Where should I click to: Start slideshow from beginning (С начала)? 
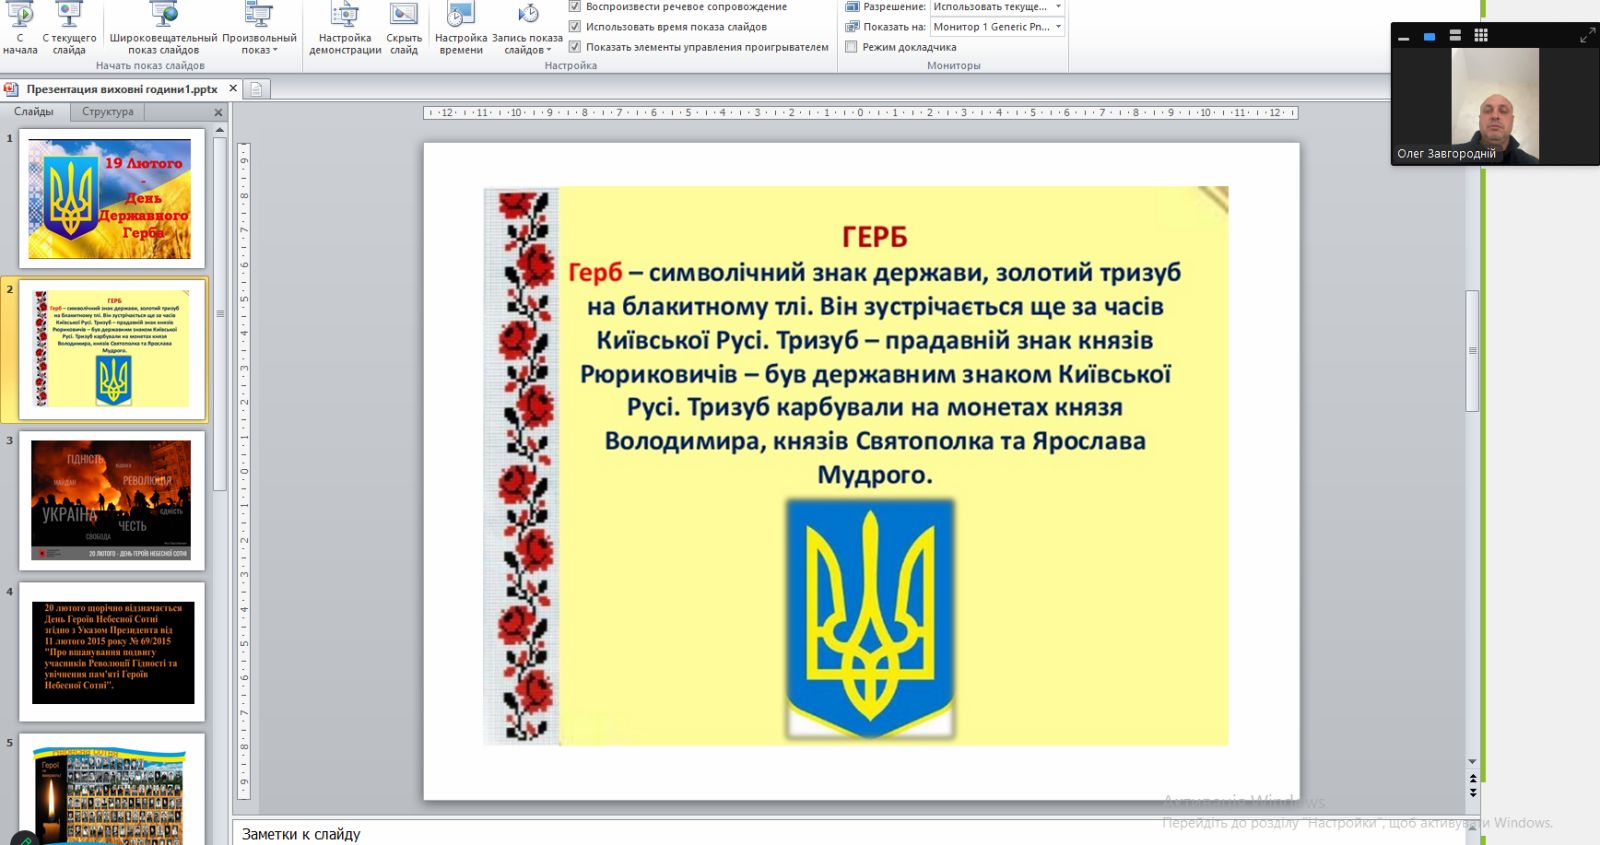pos(20,30)
